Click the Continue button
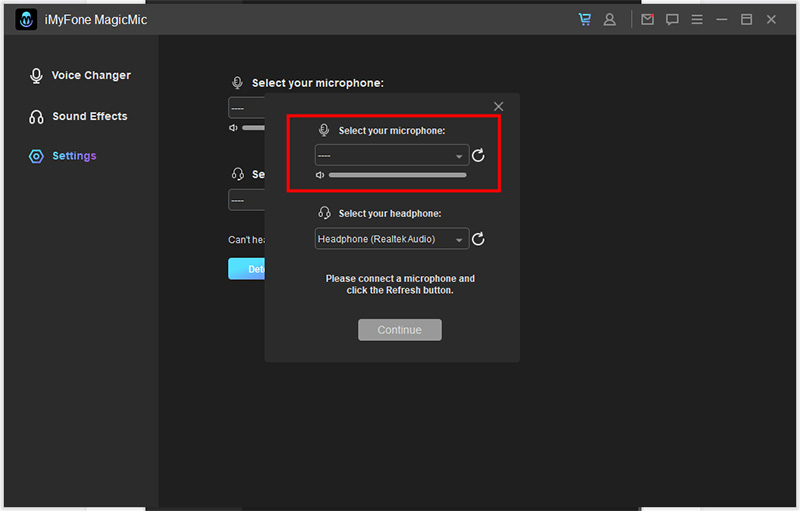Image resolution: width=800 pixels, height=511 pixels. pyautogui.click(x=399, y=330)
